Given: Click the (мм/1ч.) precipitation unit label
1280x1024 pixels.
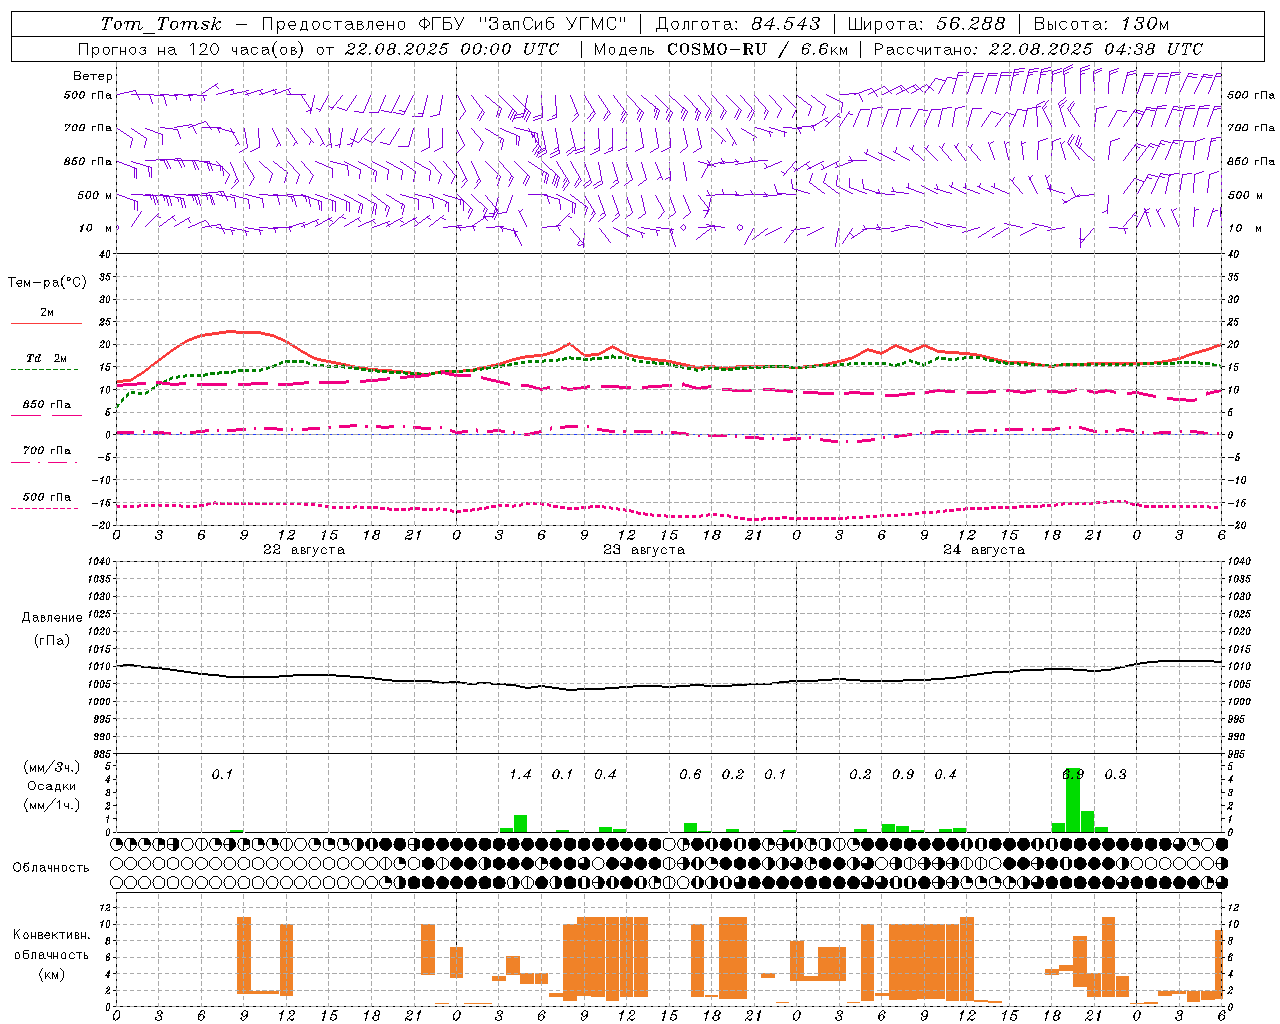Looking at the screenshot, I should (52, 805).
